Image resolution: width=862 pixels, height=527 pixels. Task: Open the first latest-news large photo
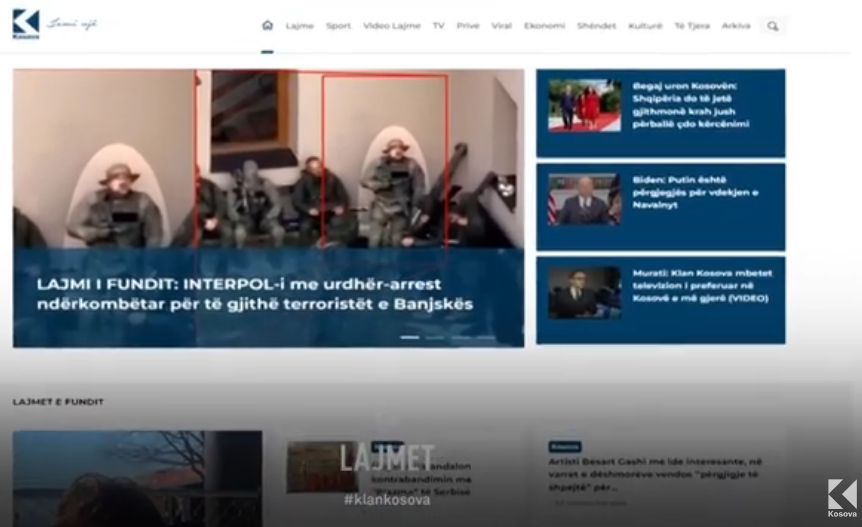coord(137,479)
